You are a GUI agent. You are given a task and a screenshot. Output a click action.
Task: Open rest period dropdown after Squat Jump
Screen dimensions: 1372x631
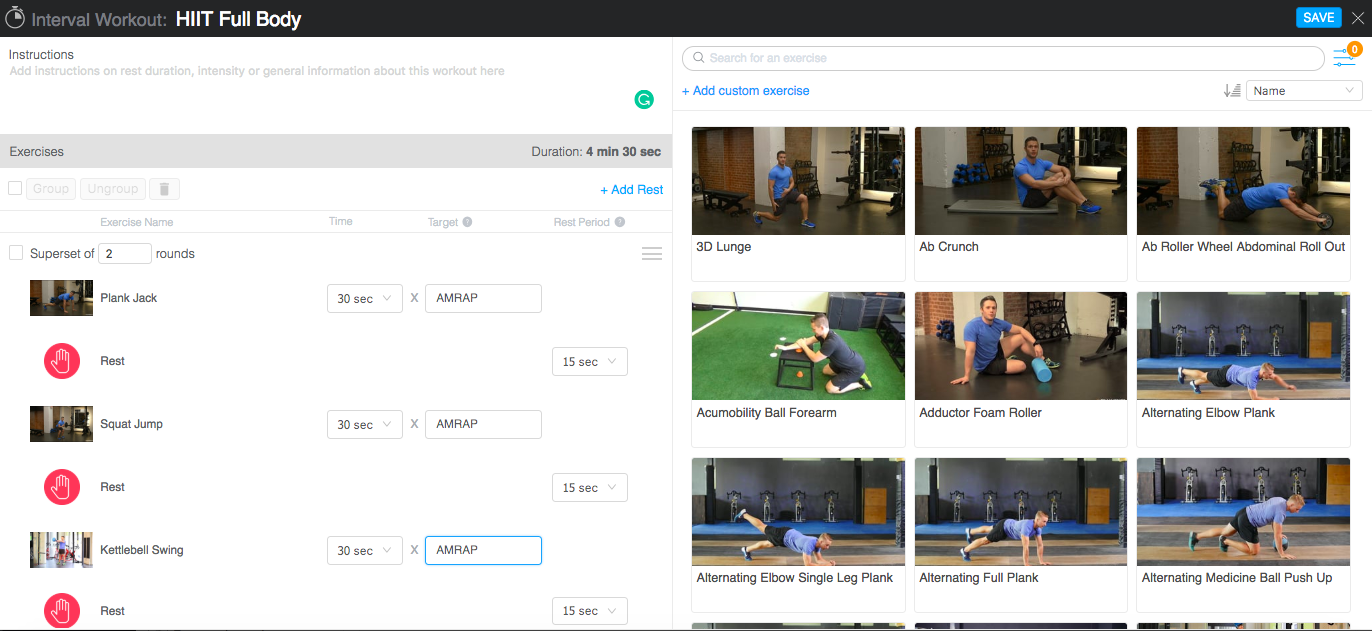point(590,488)
